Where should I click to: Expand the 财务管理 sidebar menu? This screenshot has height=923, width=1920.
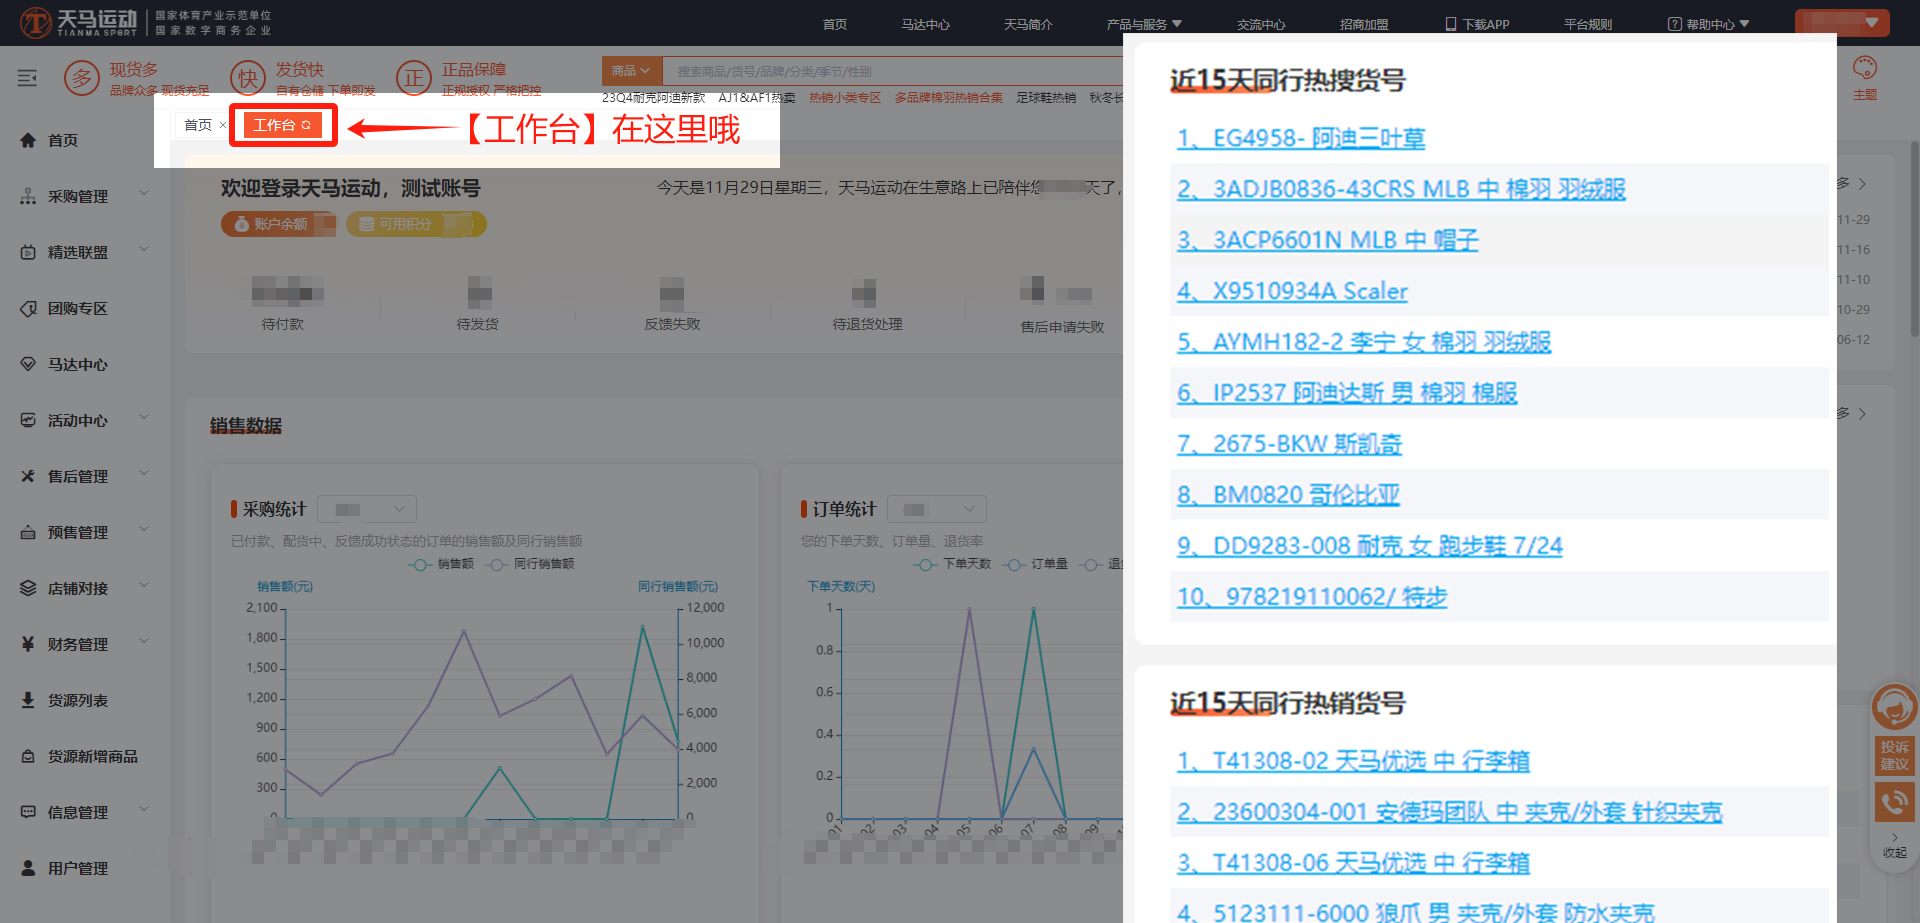tap(144, 641)
